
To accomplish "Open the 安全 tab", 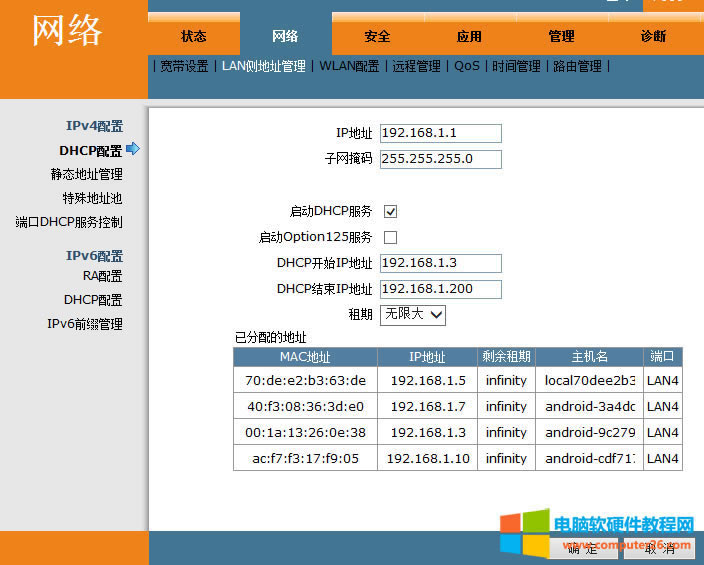I will coord(377,36).
